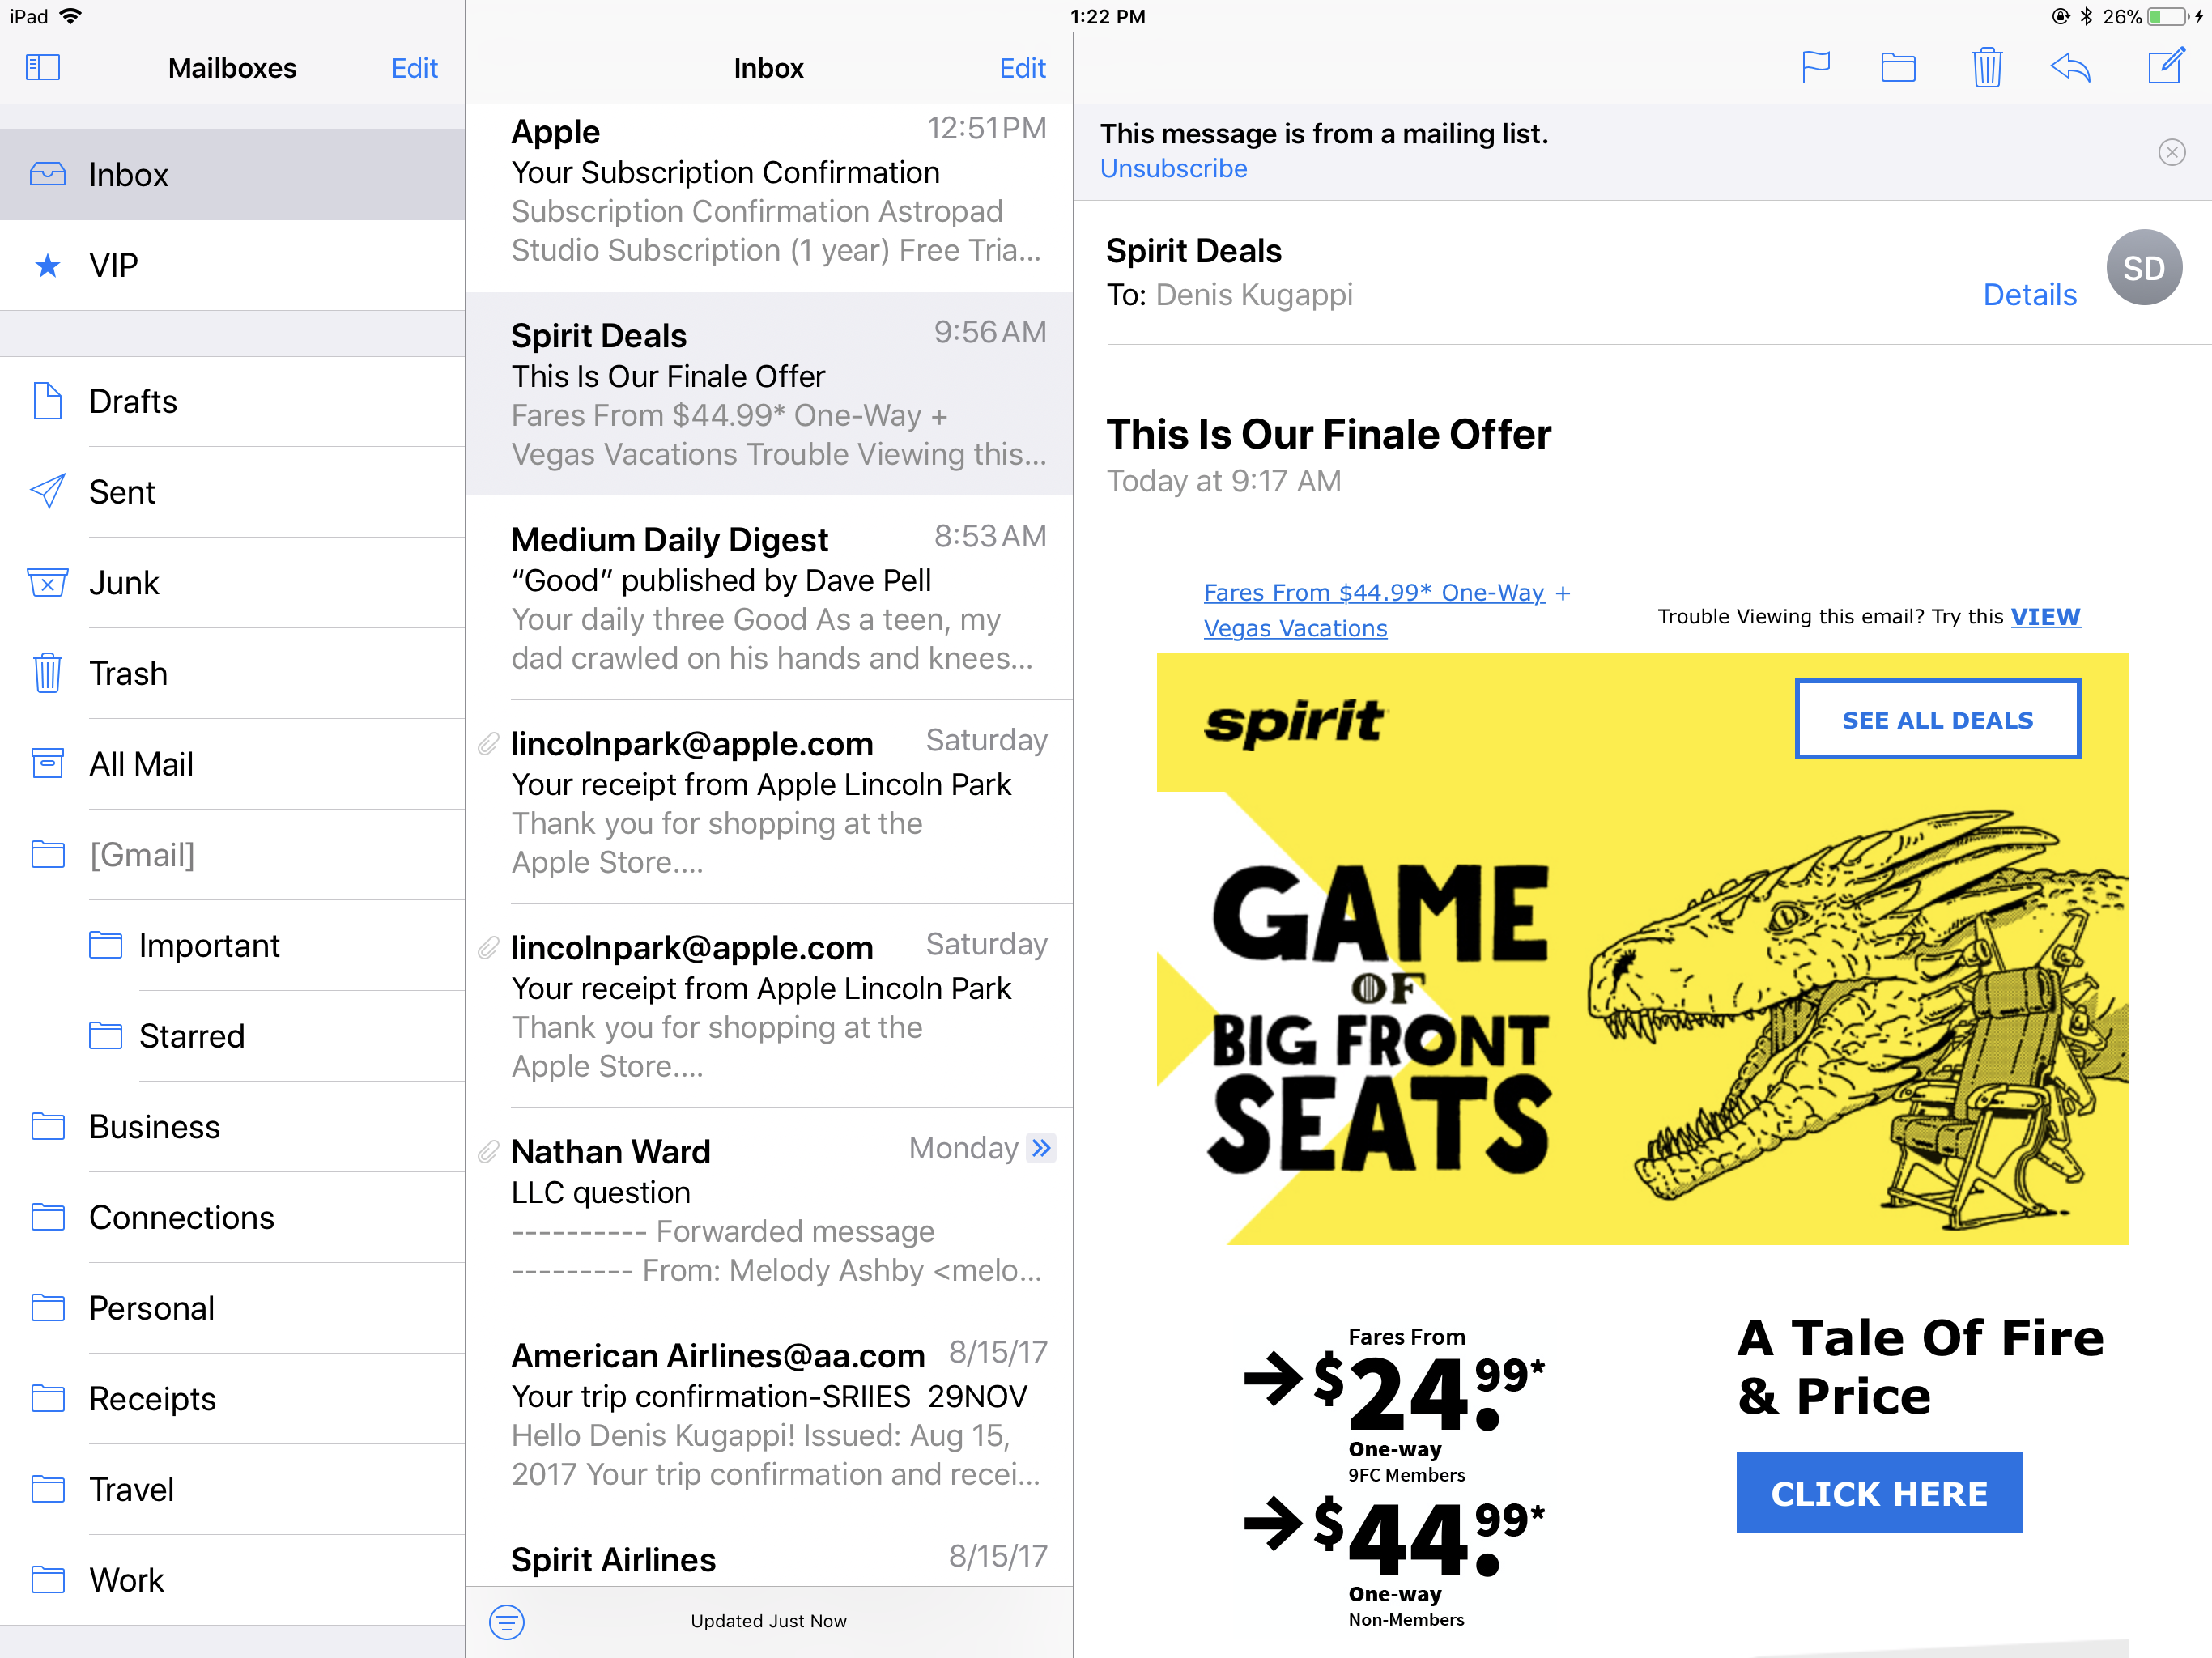The height and width of the screenshot is (1658, 2212).
Task: Open the VIP mailbox
Action: click(113, 265)
